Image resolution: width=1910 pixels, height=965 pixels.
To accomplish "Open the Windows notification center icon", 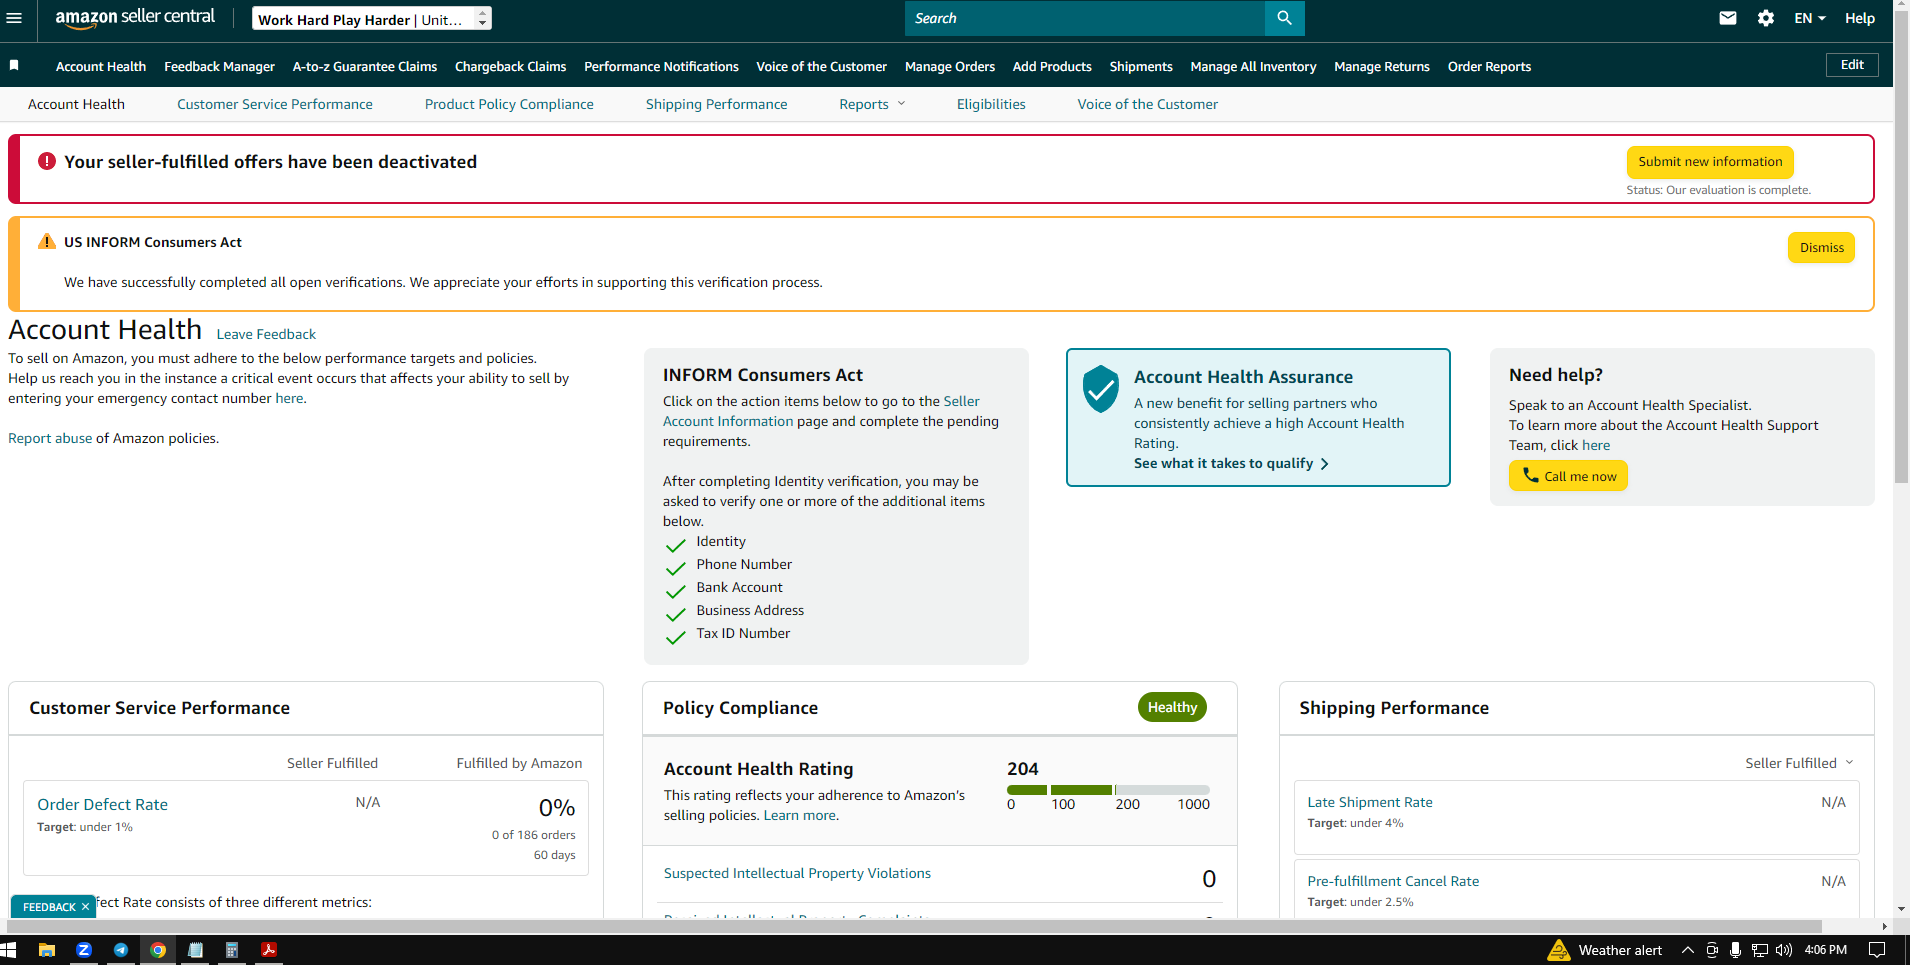I will (x=1877, y=950).
